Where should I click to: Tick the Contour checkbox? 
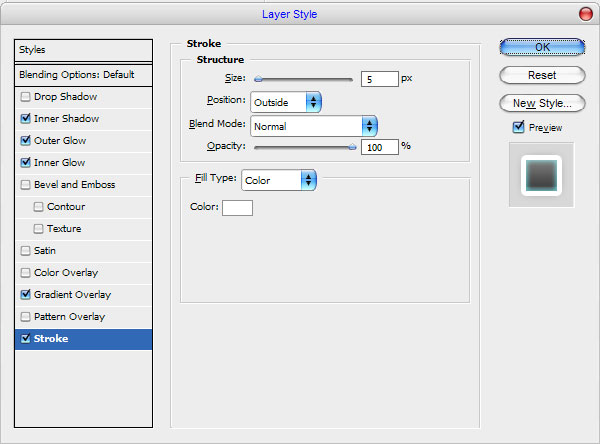click(38, 207)
